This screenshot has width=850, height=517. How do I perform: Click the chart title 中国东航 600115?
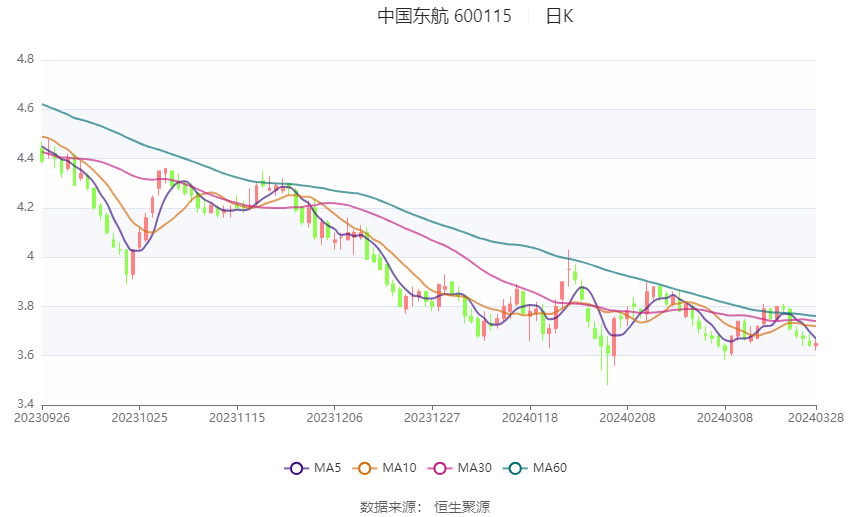pyautogui.click(x=445, y=16)
